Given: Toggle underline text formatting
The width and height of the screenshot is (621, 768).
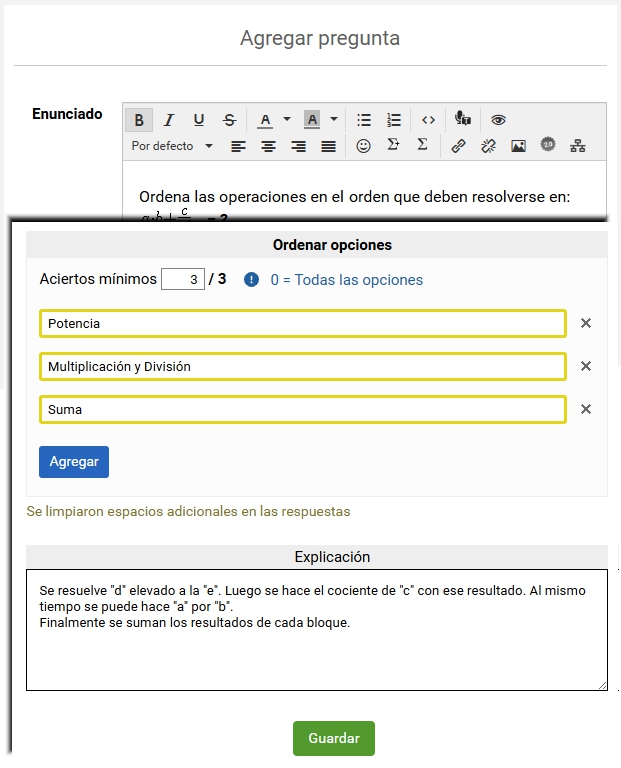Looking at the screenshot, I should [199, 120].
